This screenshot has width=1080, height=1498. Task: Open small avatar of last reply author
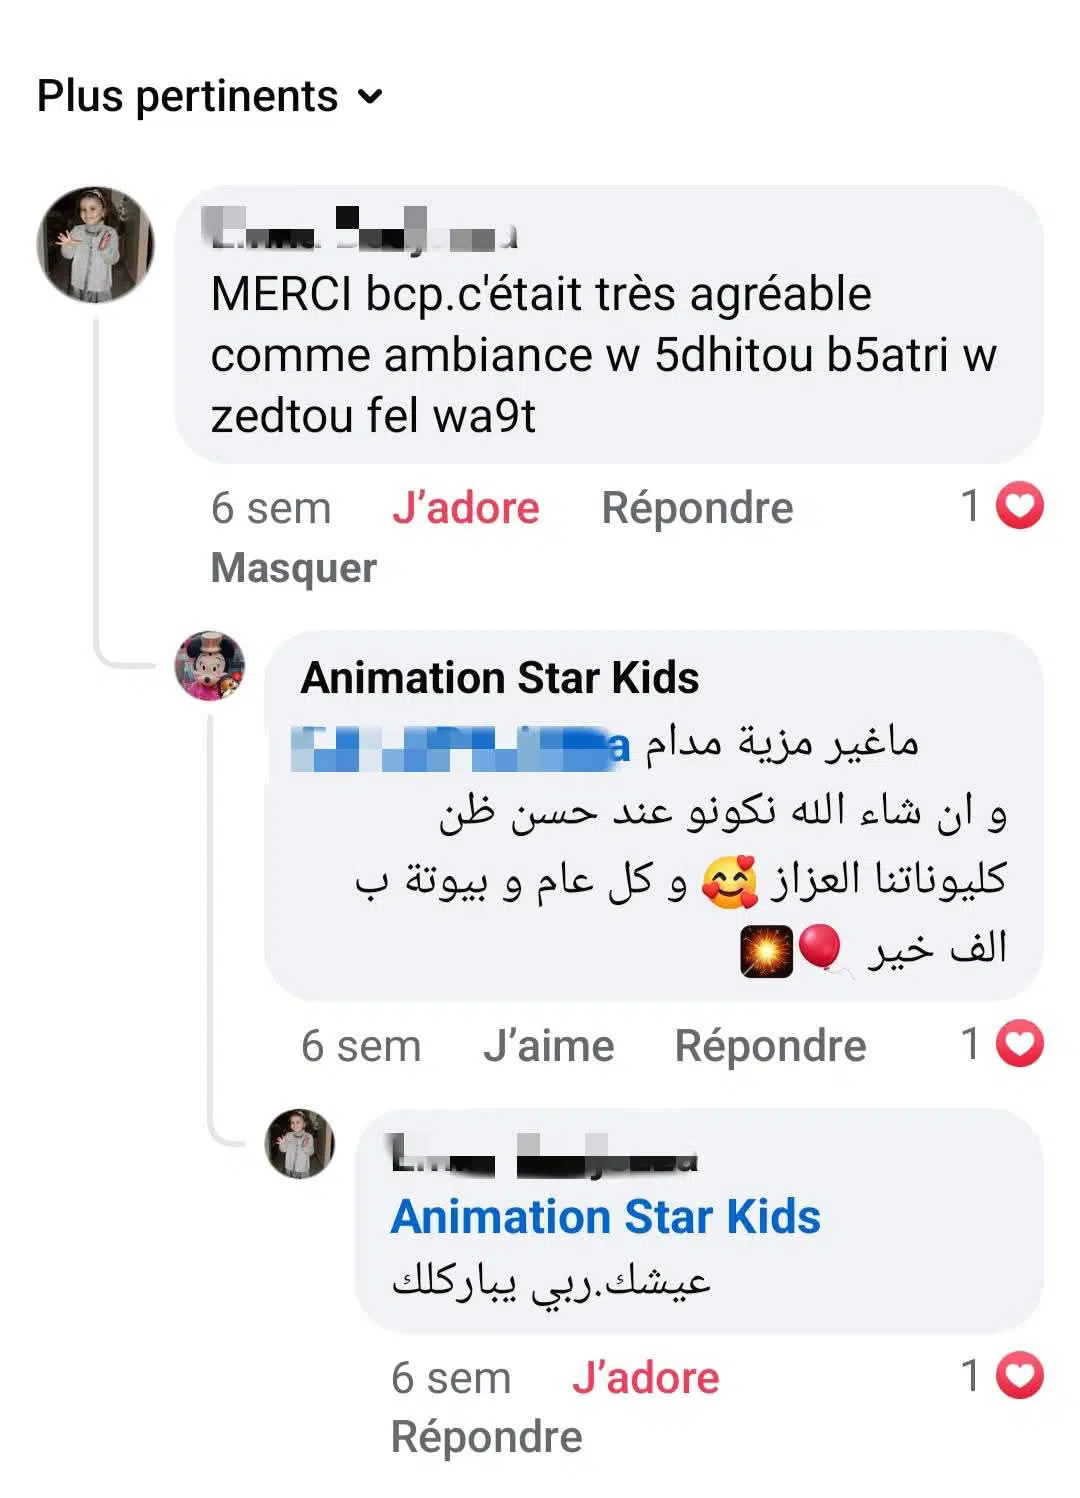(299, 1143)
